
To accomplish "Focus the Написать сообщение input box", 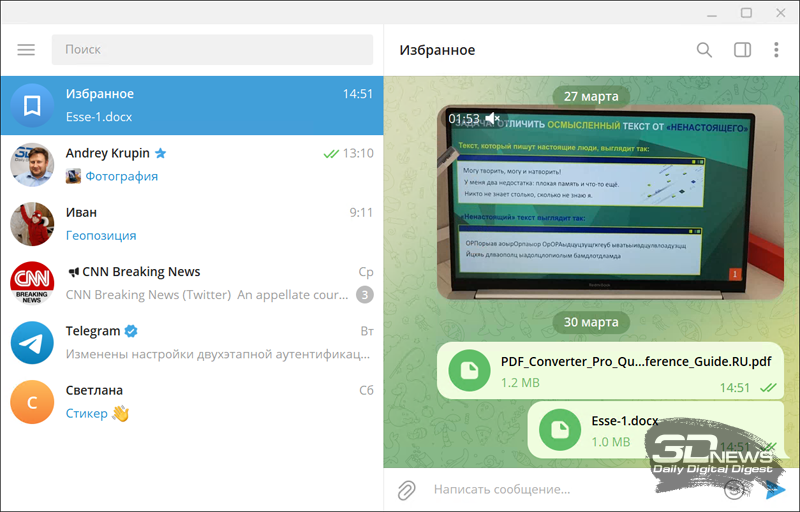I will 570,489.
